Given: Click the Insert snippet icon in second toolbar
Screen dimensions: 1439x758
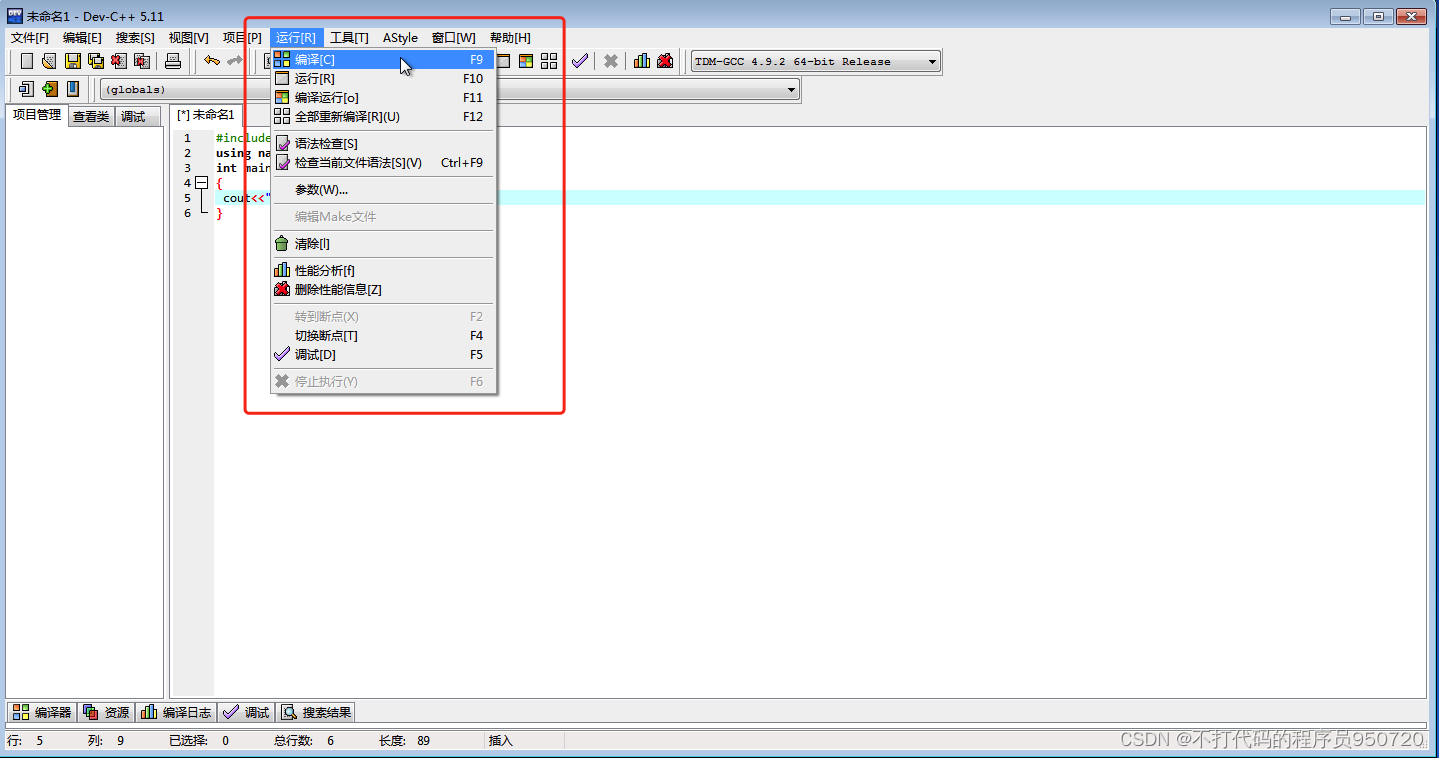Looking at the screenshot, I should pos(27,89).
